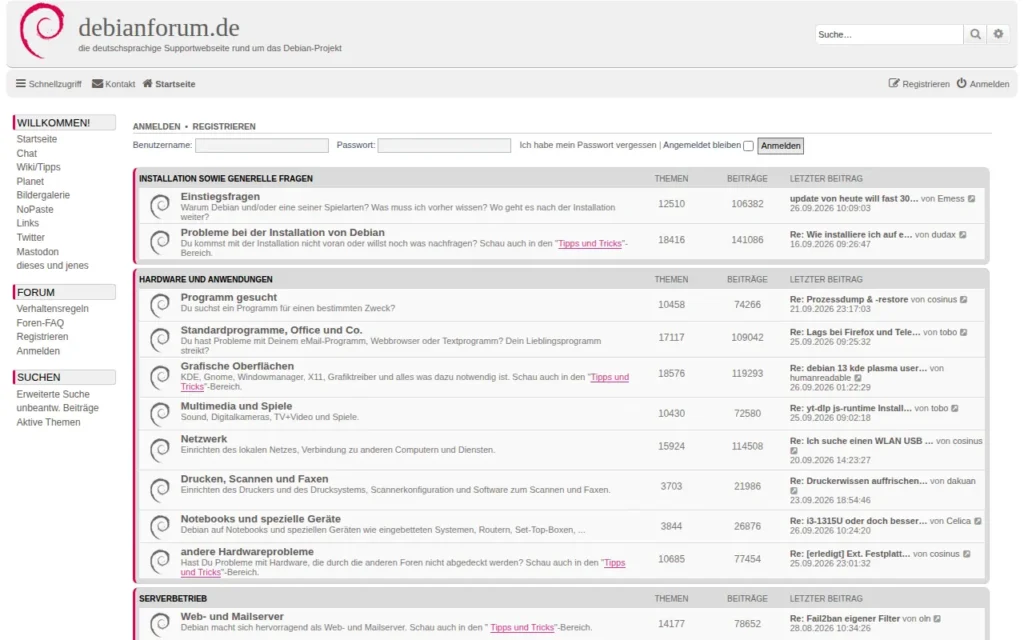The image size is (1024, 640).
Task: Click Anmelden in the top right bar
Action: click(x=983, y=84)
